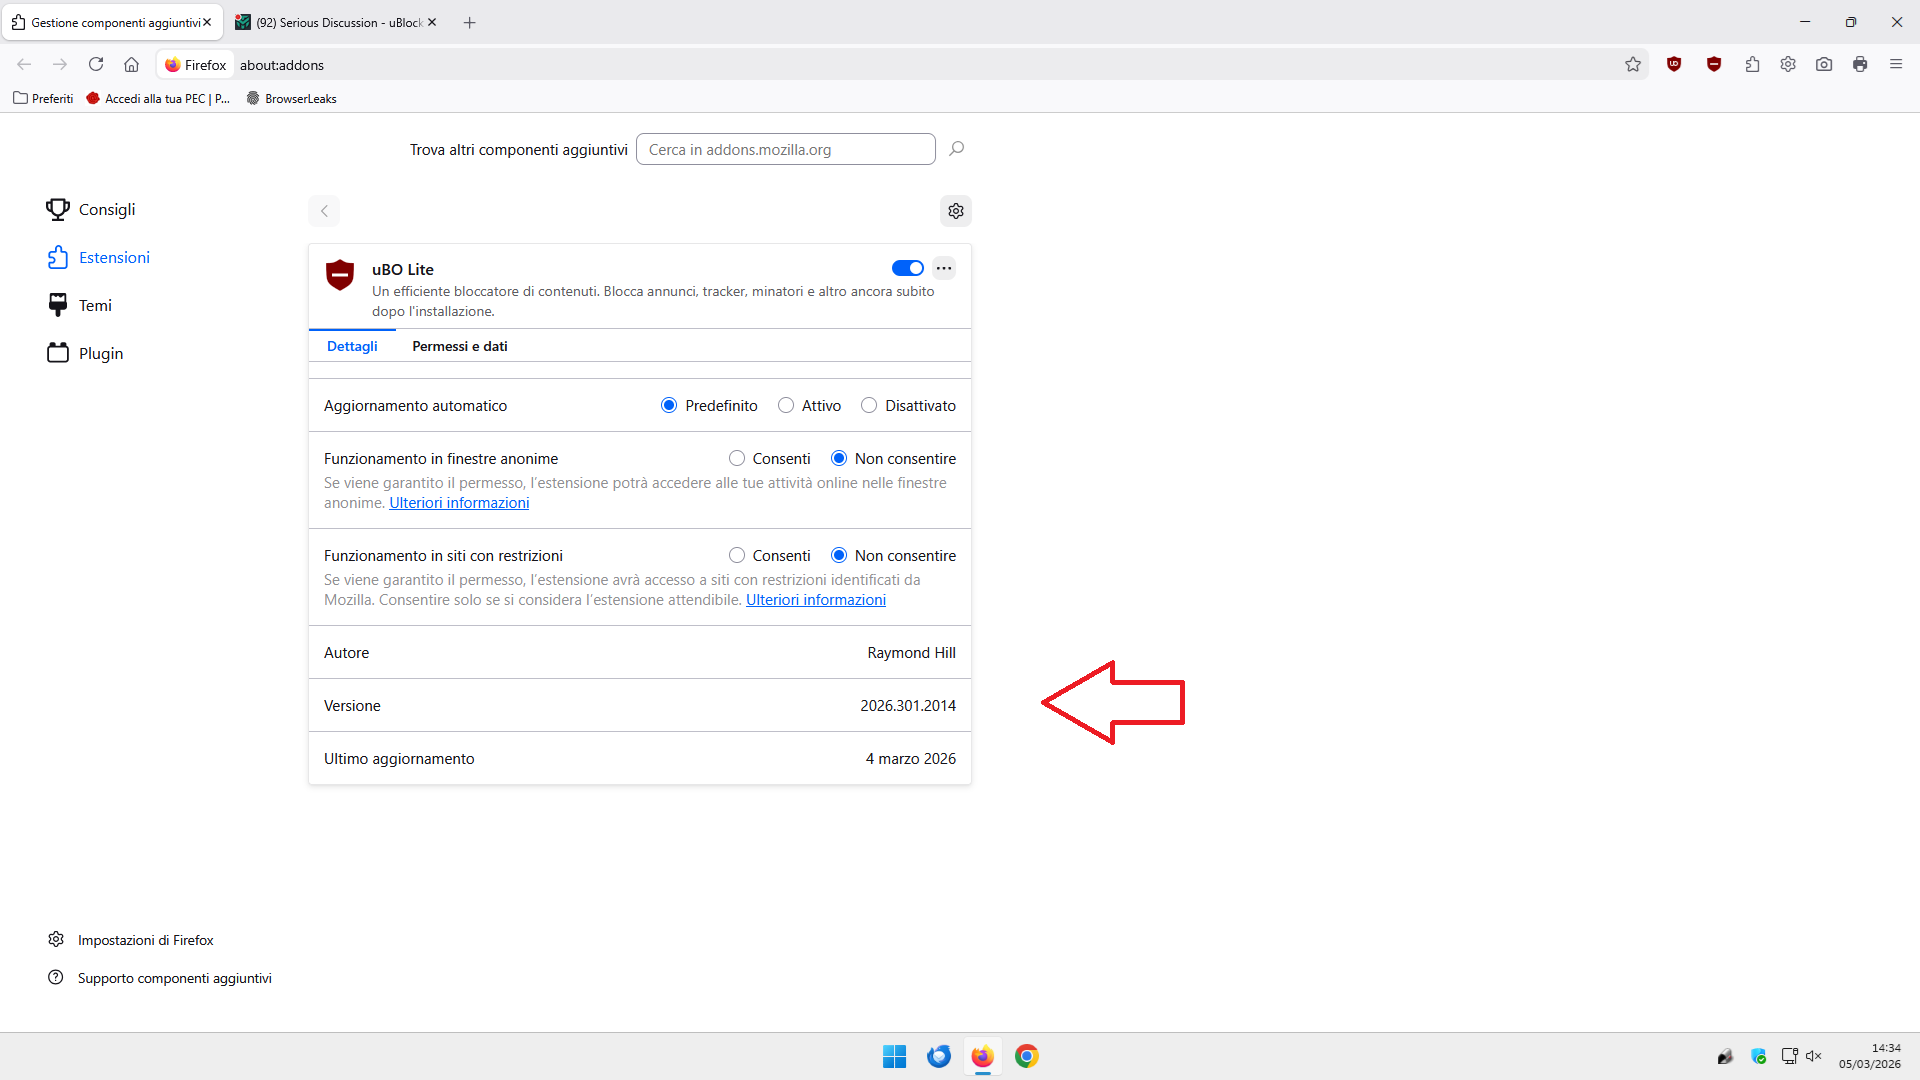Open a new tab with plus button
Viewport: 1920px width, 1080px height.
coord(470,22)
